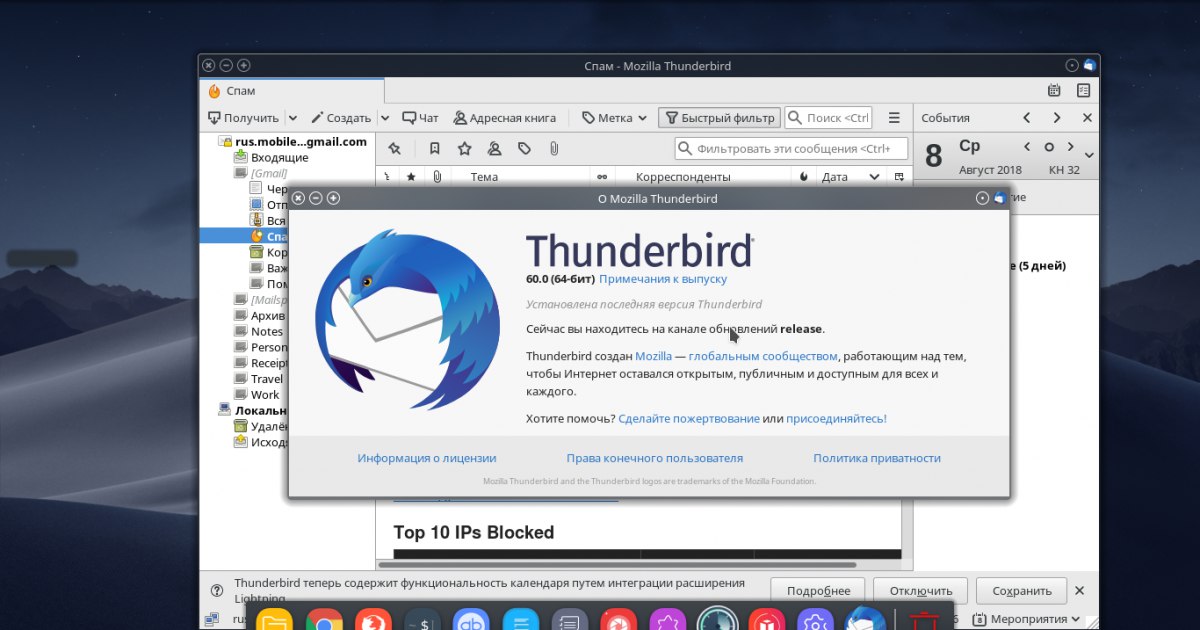Go to previous day in mini calendar
This screenshot has width=1200, height=630.
[x=1029, y=146]
